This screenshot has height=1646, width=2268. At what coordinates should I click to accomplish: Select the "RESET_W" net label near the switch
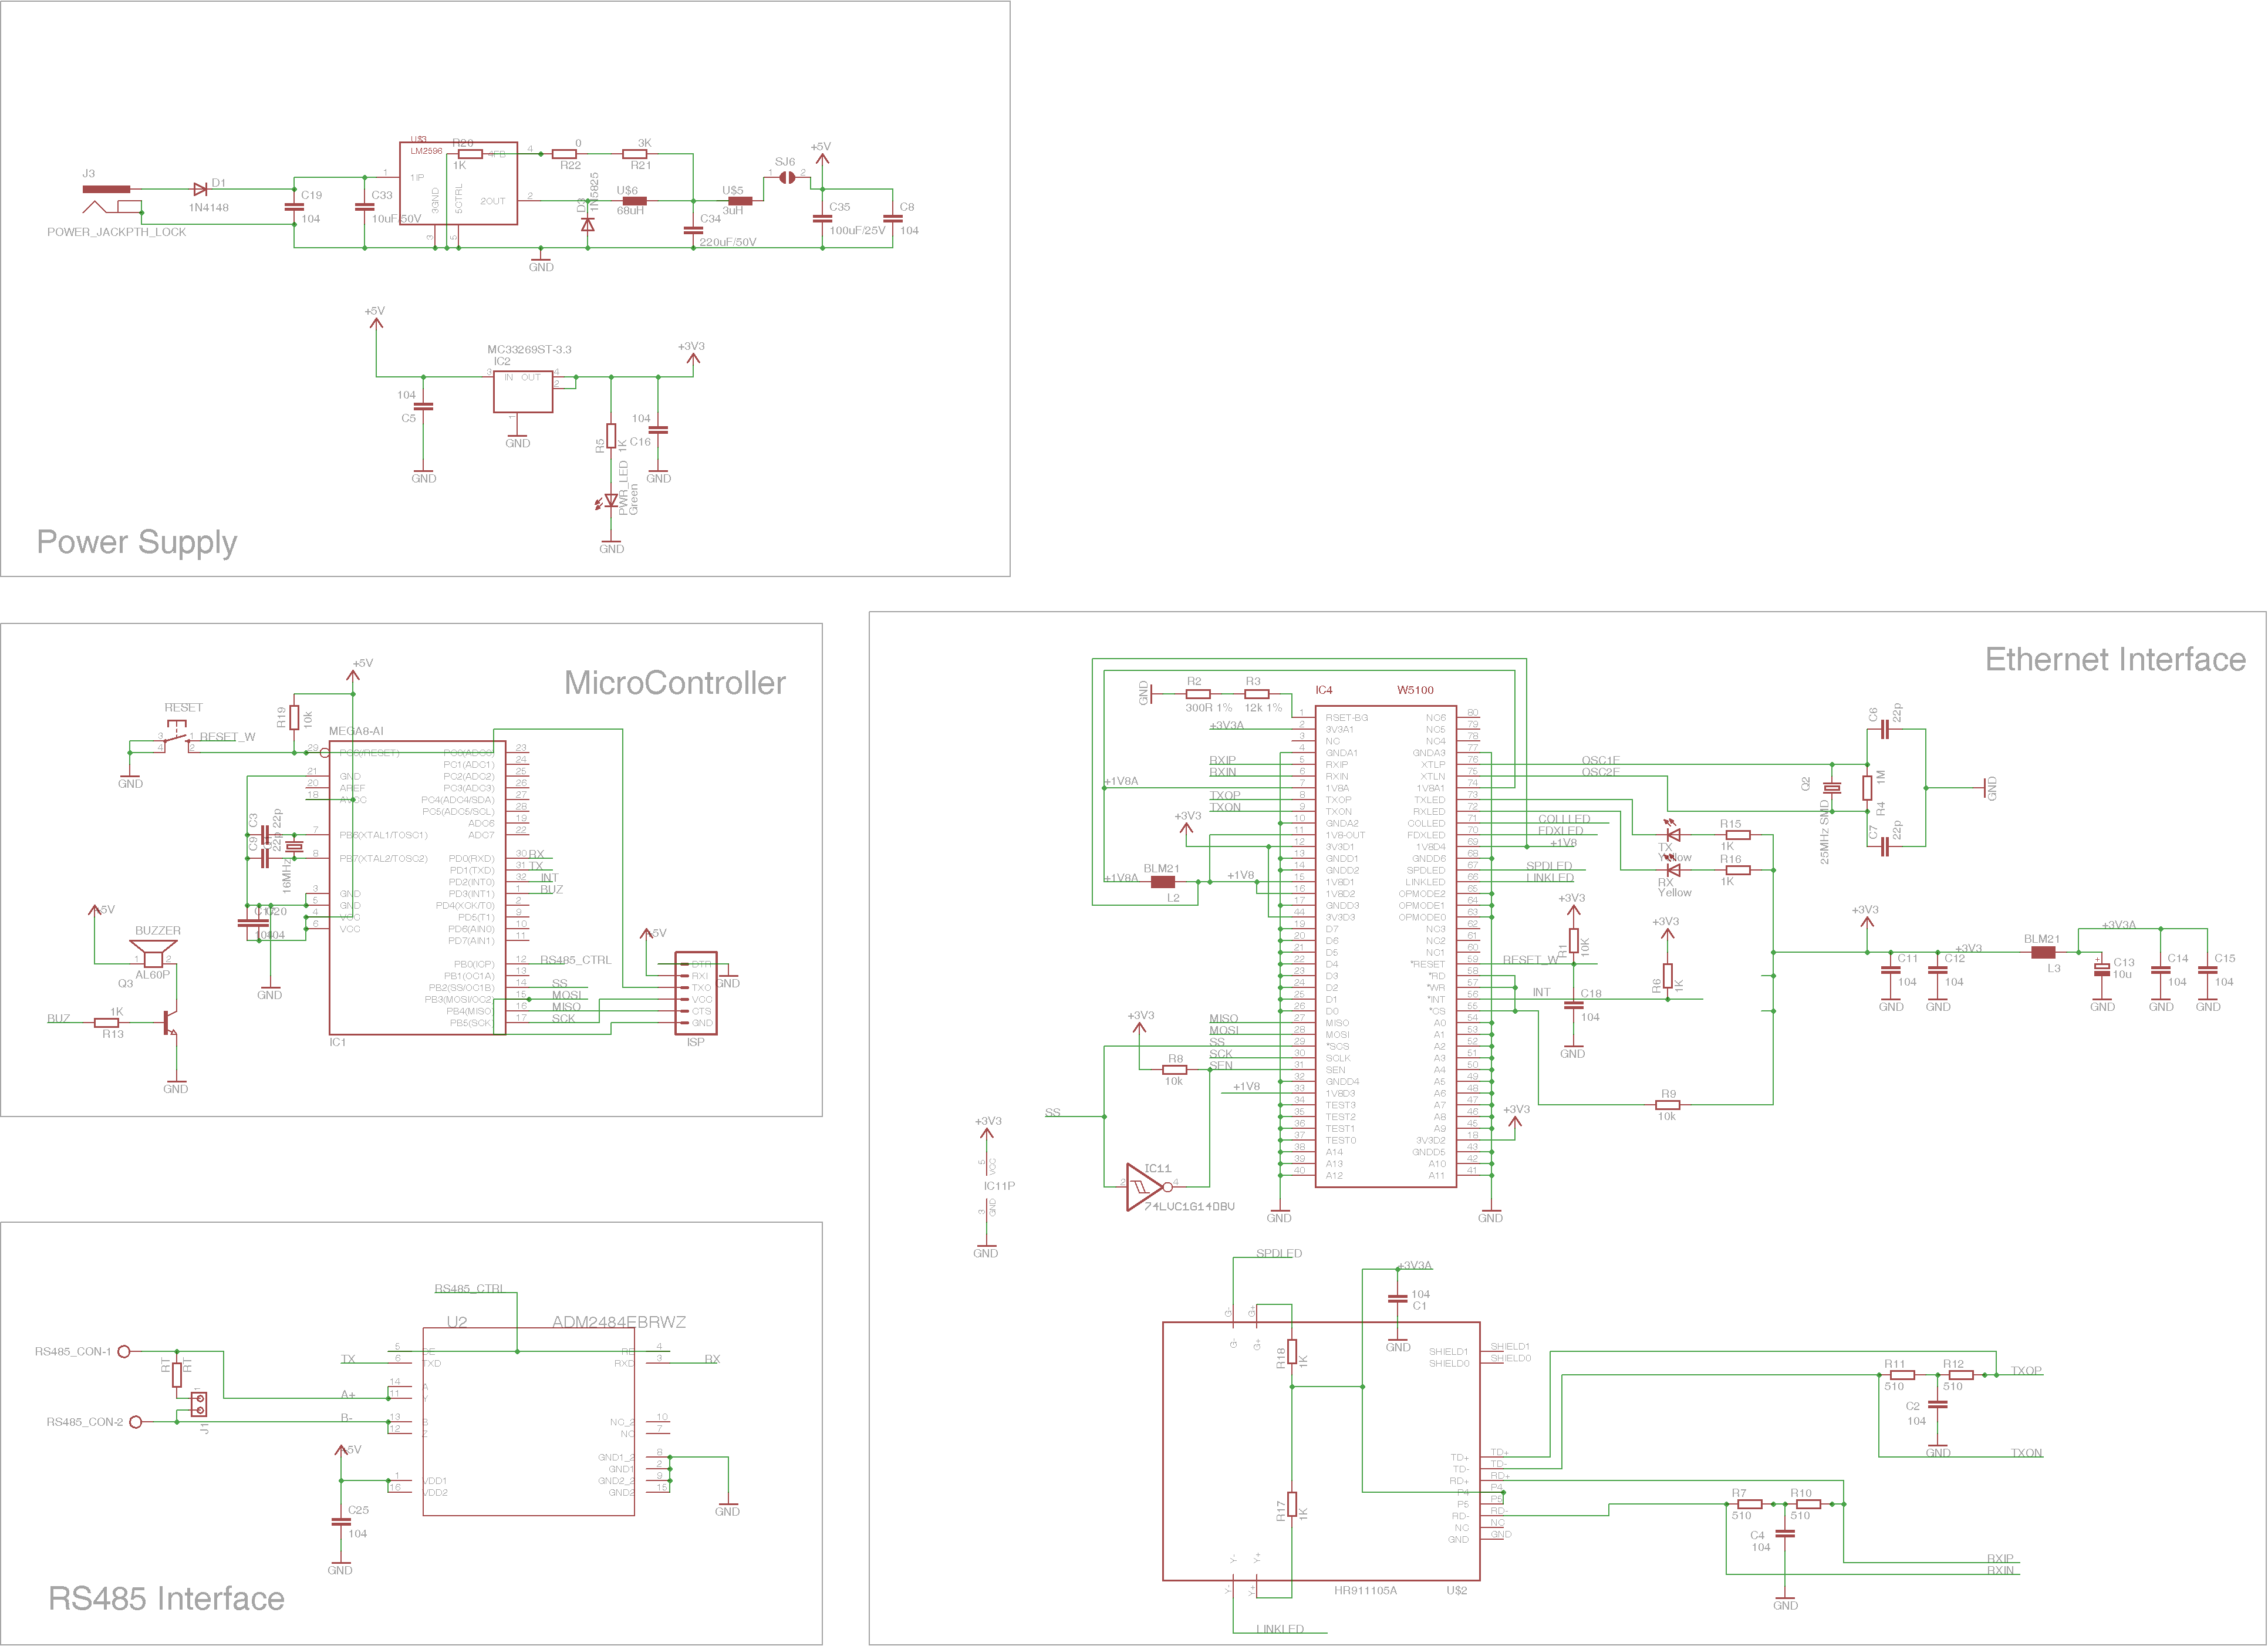pyautogui.click(x=228, y=737)
